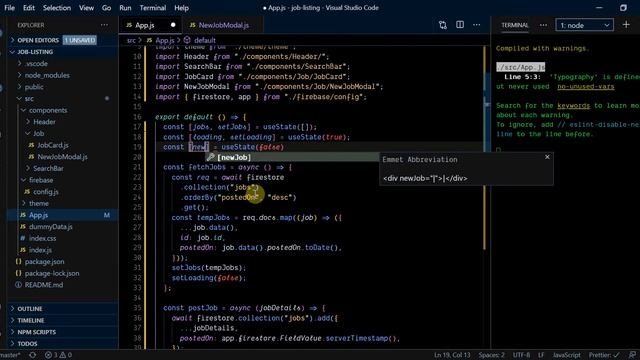Split the editor to the right

[x=460, y=25]
